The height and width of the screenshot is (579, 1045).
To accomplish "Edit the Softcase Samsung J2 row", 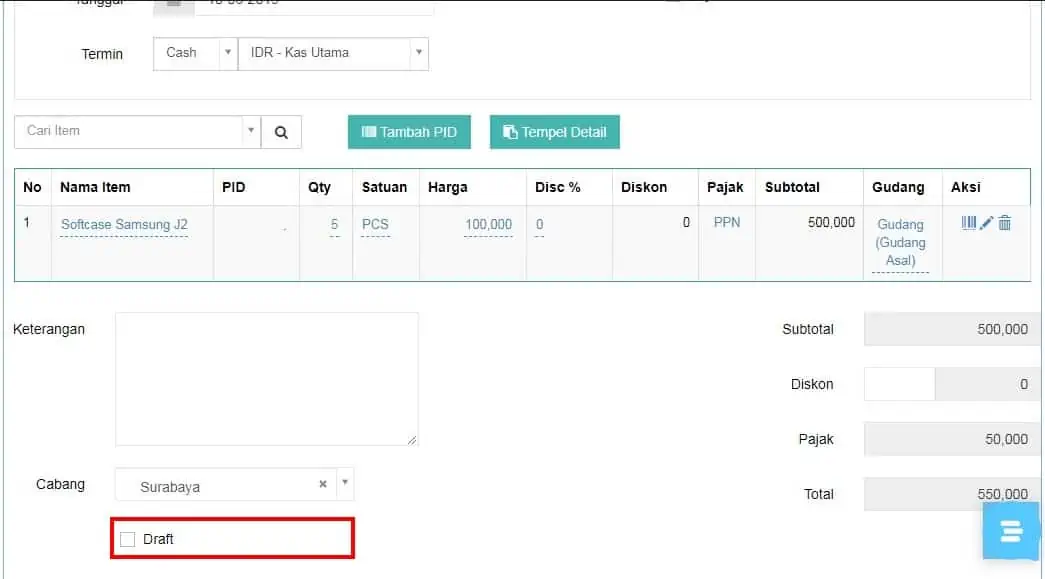I will (987, 223).
